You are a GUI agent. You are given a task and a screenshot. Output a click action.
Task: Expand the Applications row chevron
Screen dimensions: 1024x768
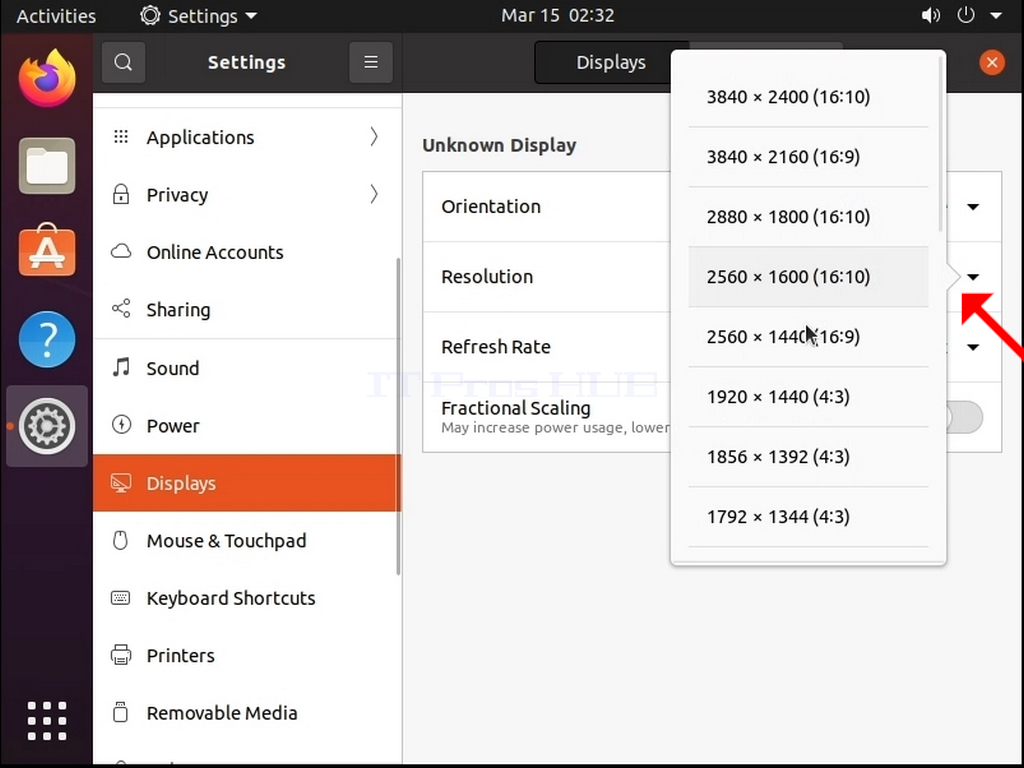coord(374,136)
